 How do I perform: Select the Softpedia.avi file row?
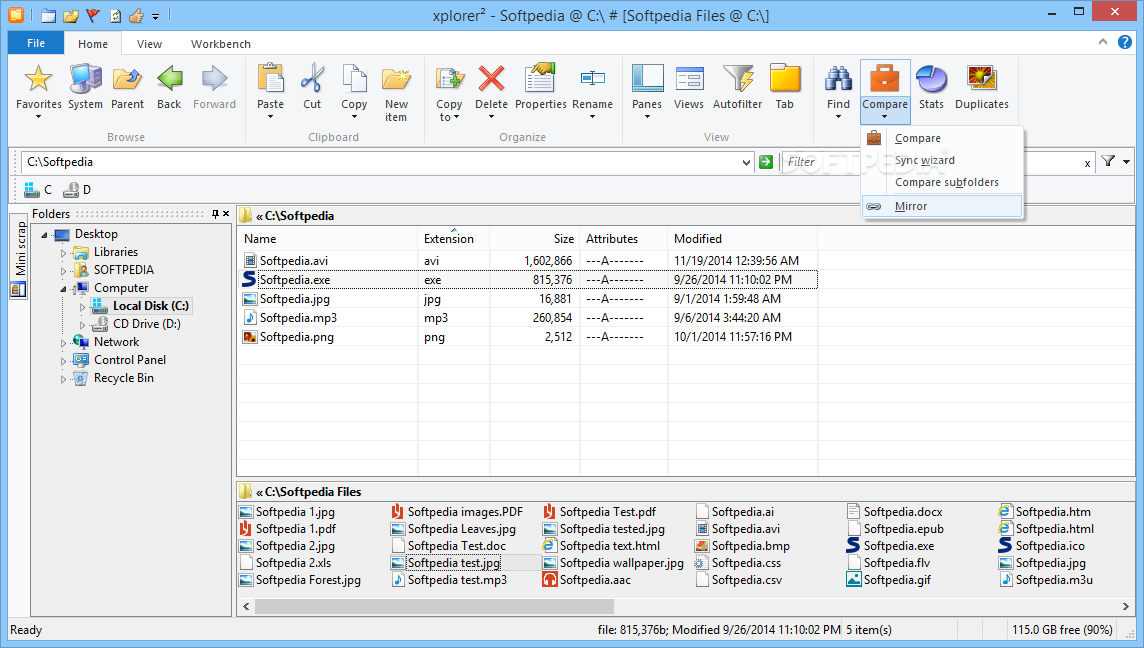tap(529, 261)
